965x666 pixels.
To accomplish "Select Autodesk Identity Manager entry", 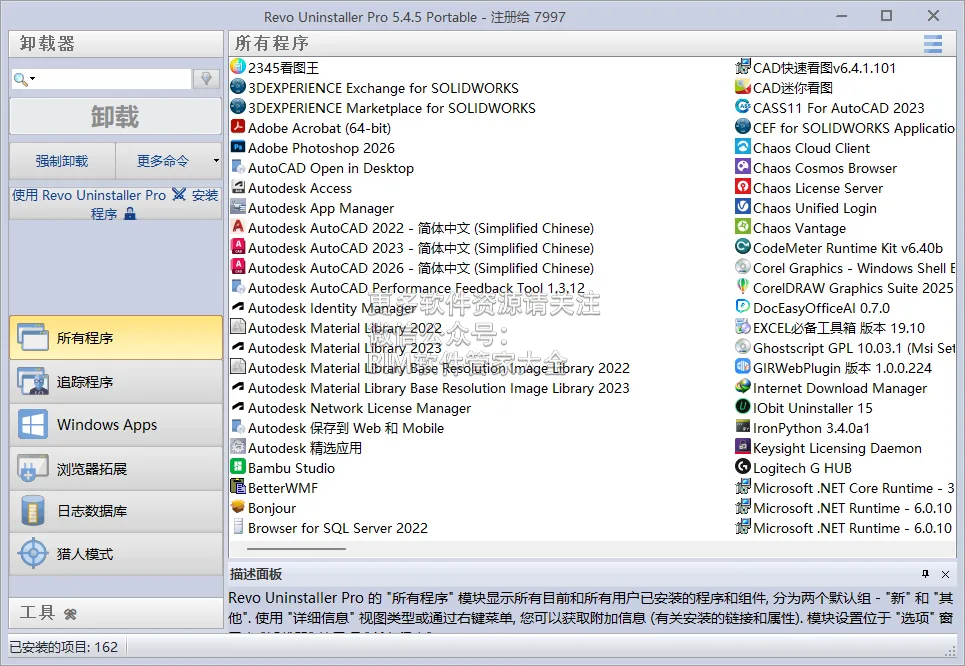I will tap(324, 307).
